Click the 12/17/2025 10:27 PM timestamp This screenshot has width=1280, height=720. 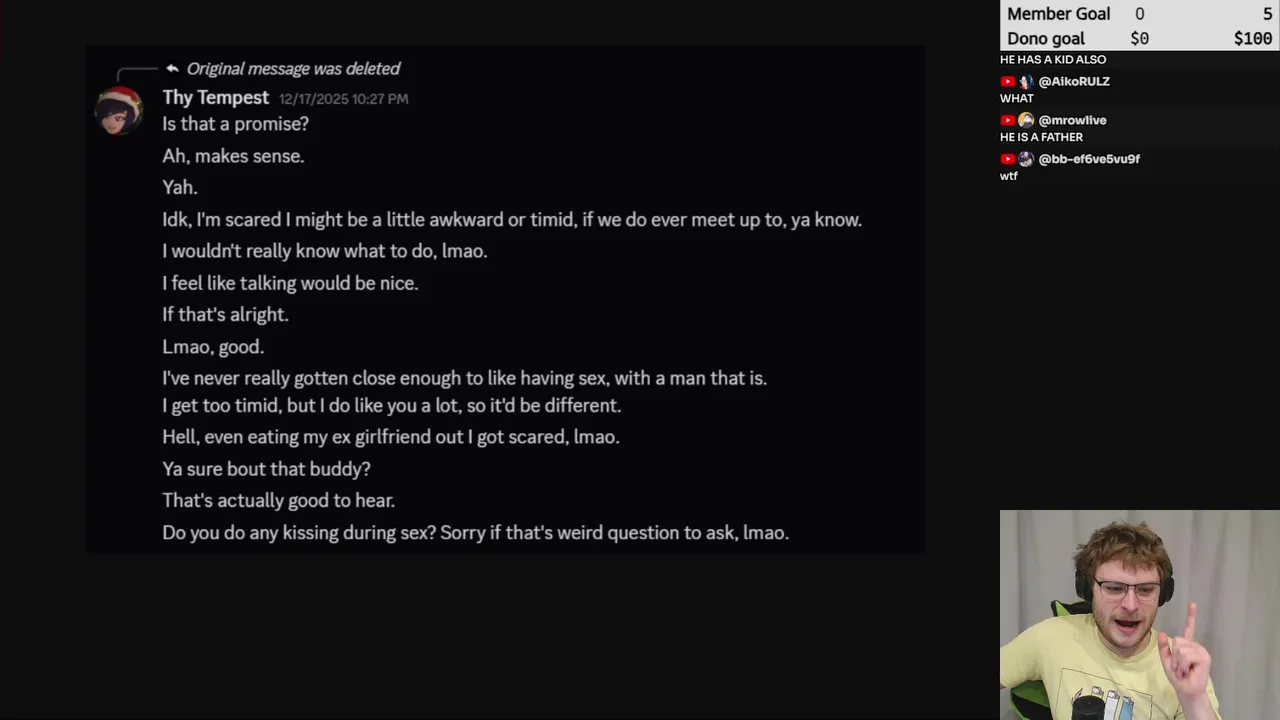pos(343,99)
